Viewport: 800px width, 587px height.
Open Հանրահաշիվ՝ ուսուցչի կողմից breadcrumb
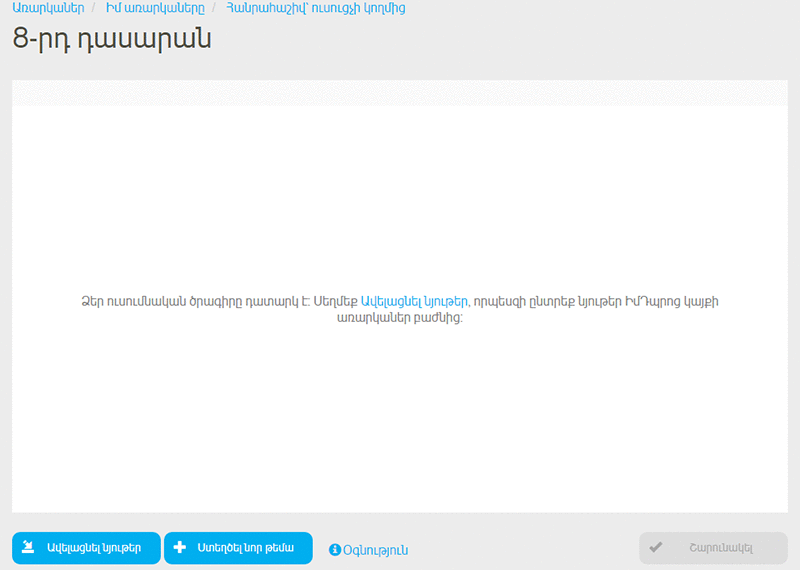coord(316,8)
